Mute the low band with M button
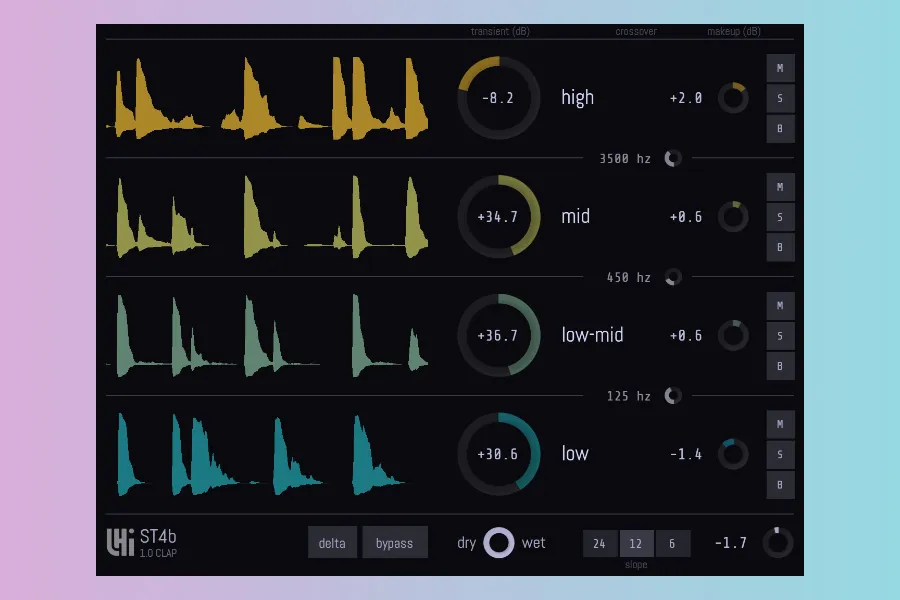This screenshot has width=900, height=600. point(780,424)
